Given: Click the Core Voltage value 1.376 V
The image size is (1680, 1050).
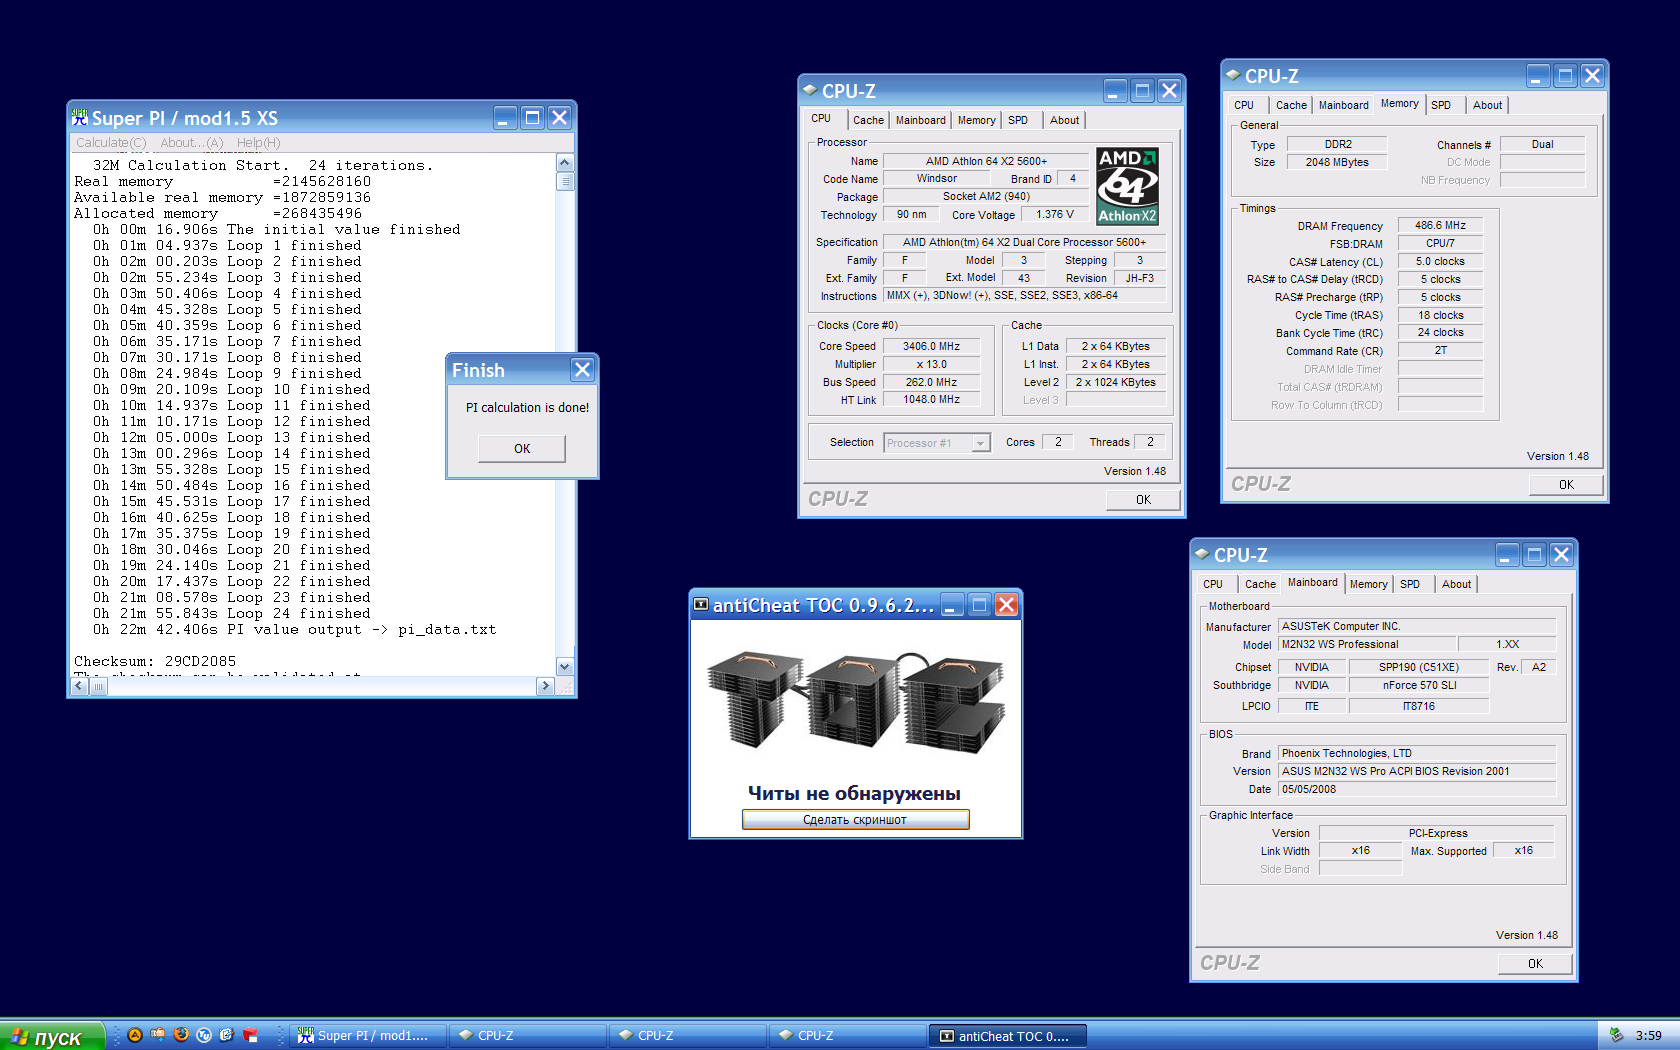Looking at the screenshot, I should pyautogui.click(x=1055, y=214).
